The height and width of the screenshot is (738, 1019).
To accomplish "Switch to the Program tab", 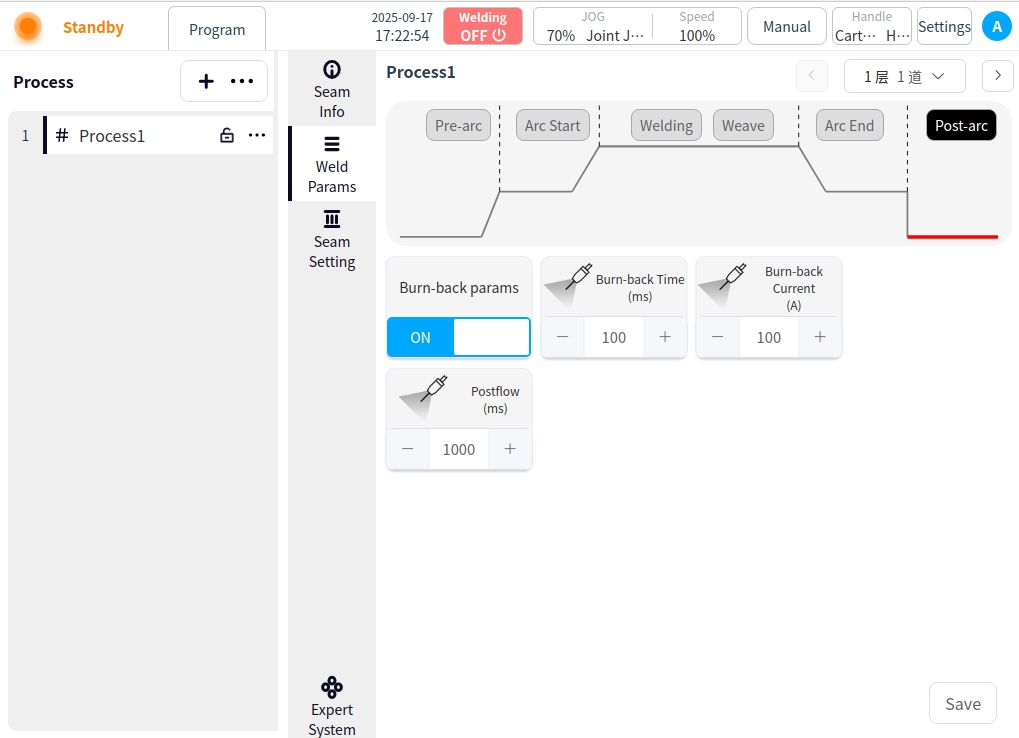I will point(217,29).
